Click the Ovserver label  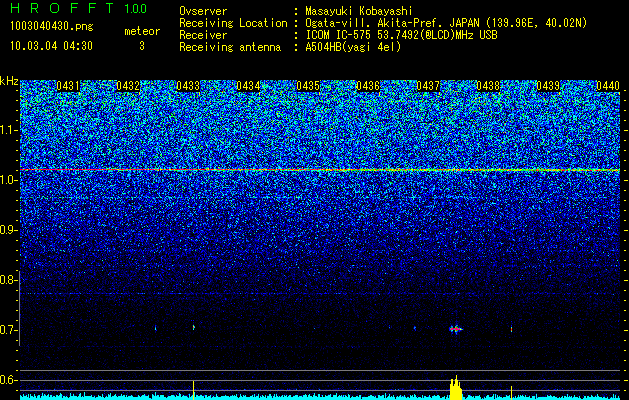click(x=203, y=11)
